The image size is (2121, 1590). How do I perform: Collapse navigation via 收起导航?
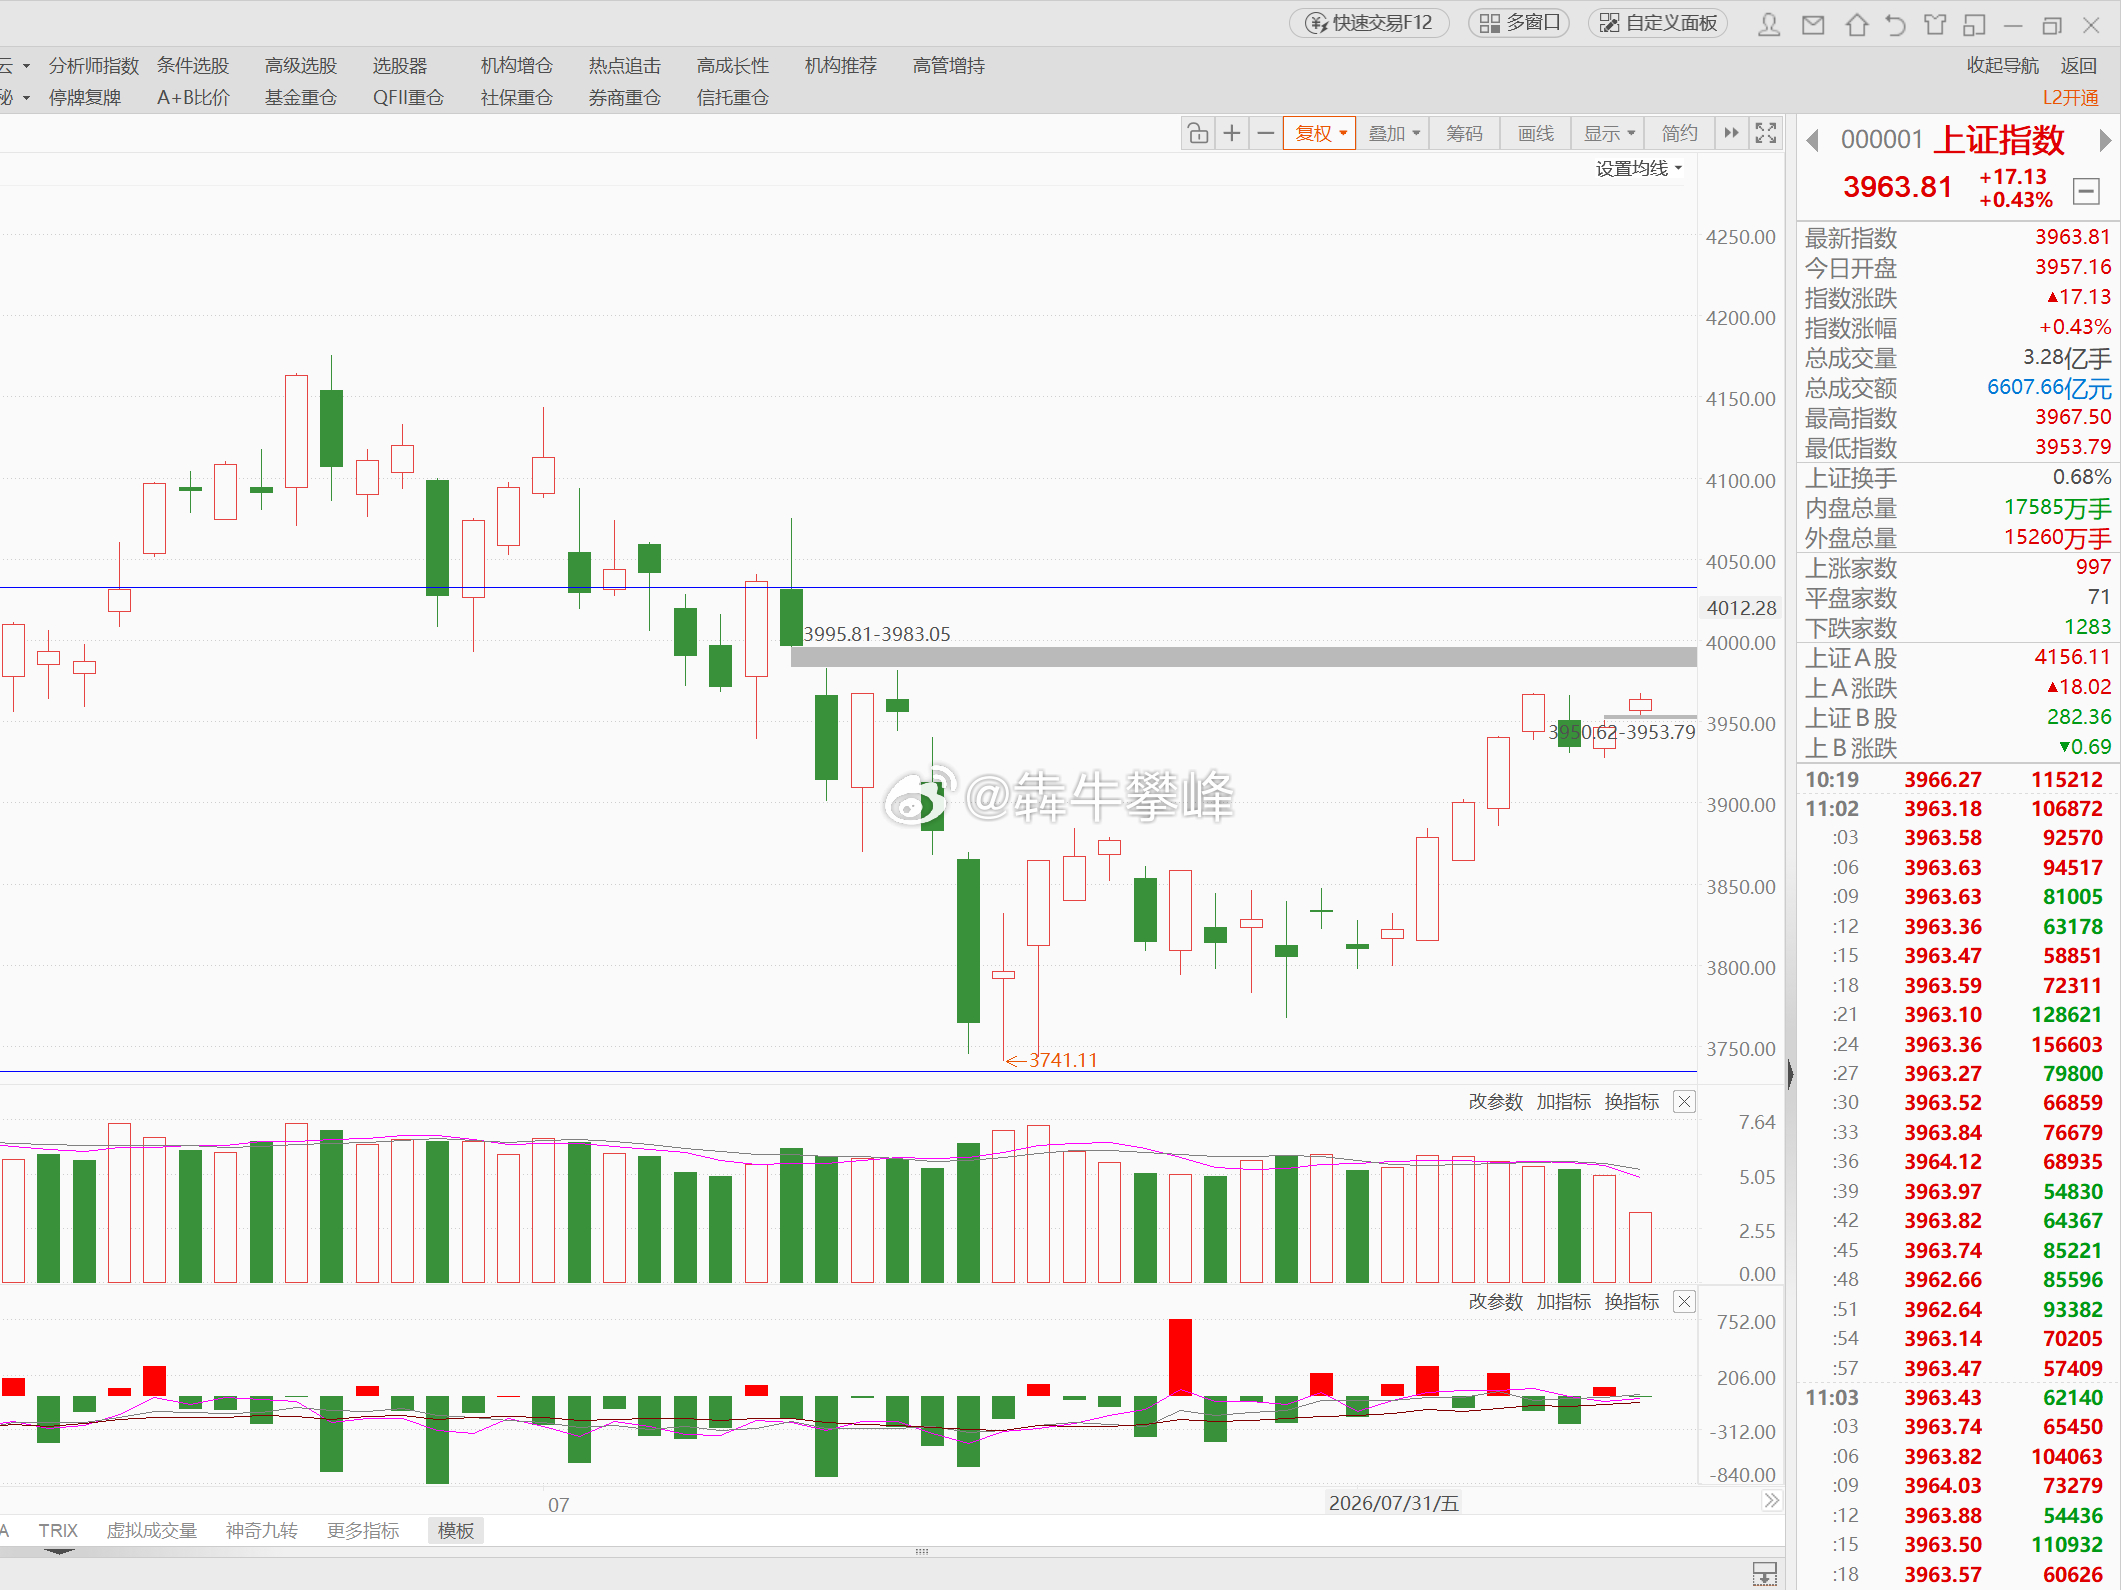[x=2002, y=66]
